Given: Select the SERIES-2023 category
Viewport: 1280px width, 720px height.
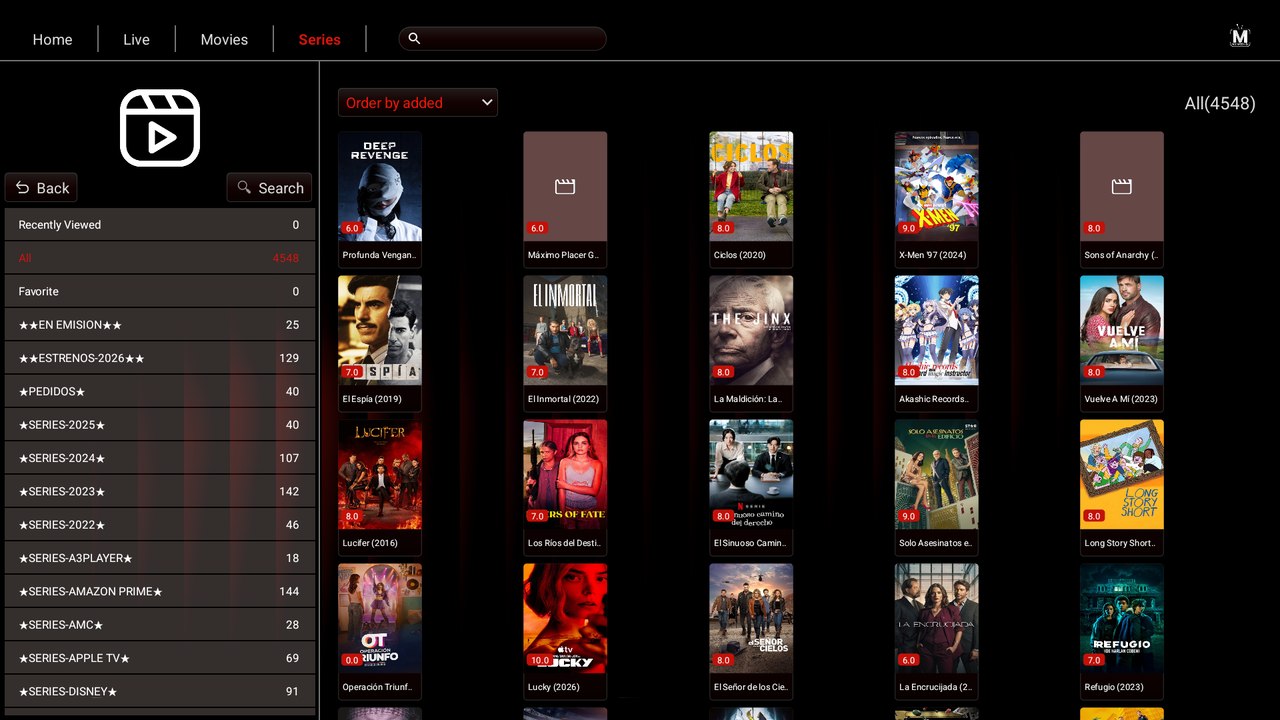Looking at the screenshot, I should [160, 491].
